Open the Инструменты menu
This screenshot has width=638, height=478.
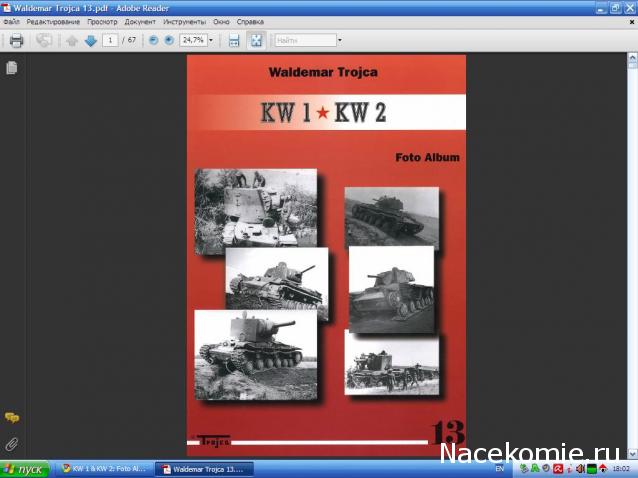184,22
